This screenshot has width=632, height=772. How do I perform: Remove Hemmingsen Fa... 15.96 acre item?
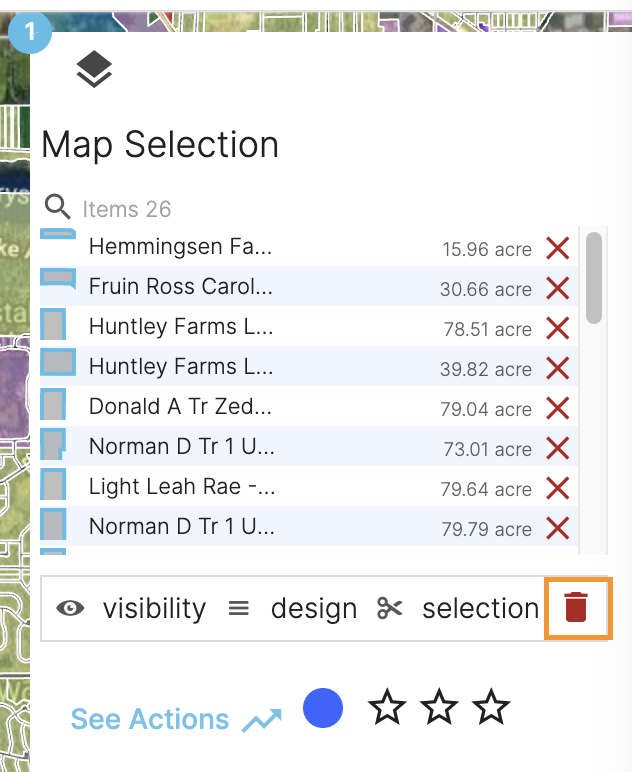tap(558, 248)
